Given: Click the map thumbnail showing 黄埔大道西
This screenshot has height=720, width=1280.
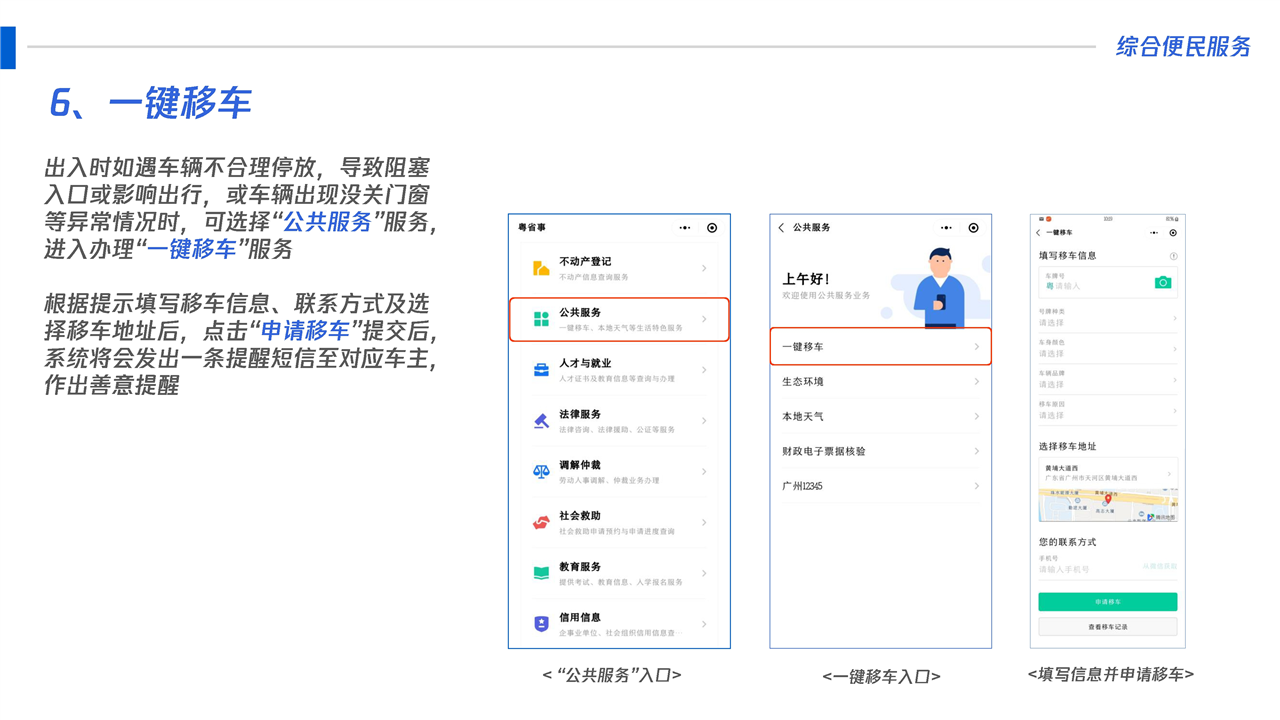Looking at the screenshot, I should click(1107, 506).
